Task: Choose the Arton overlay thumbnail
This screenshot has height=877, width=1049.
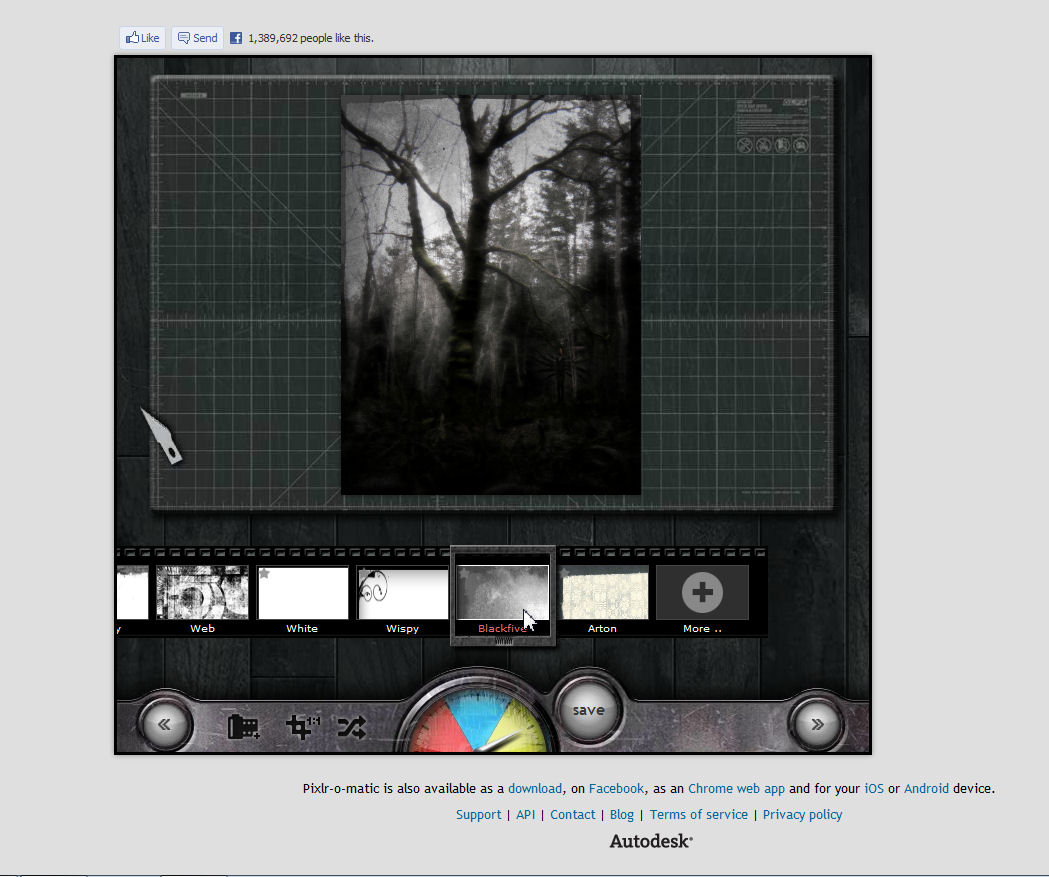Action: (x=603, y=593)
